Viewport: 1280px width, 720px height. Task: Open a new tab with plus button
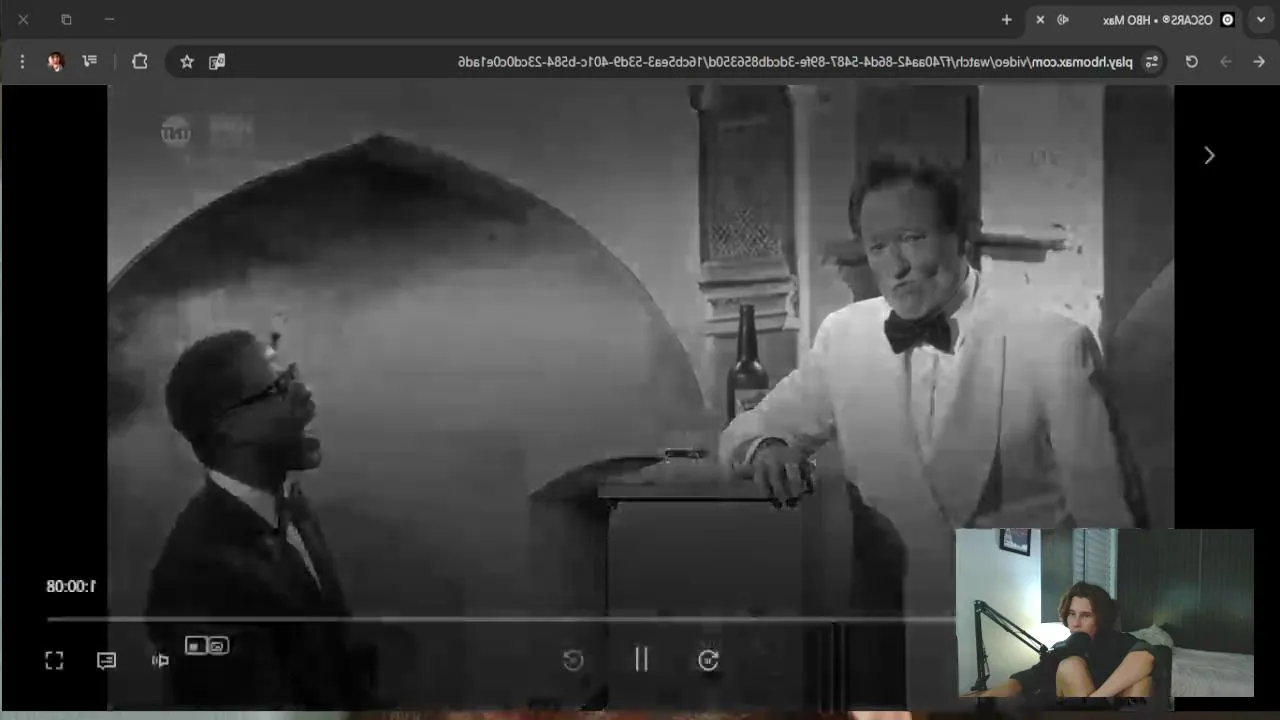1007,19
